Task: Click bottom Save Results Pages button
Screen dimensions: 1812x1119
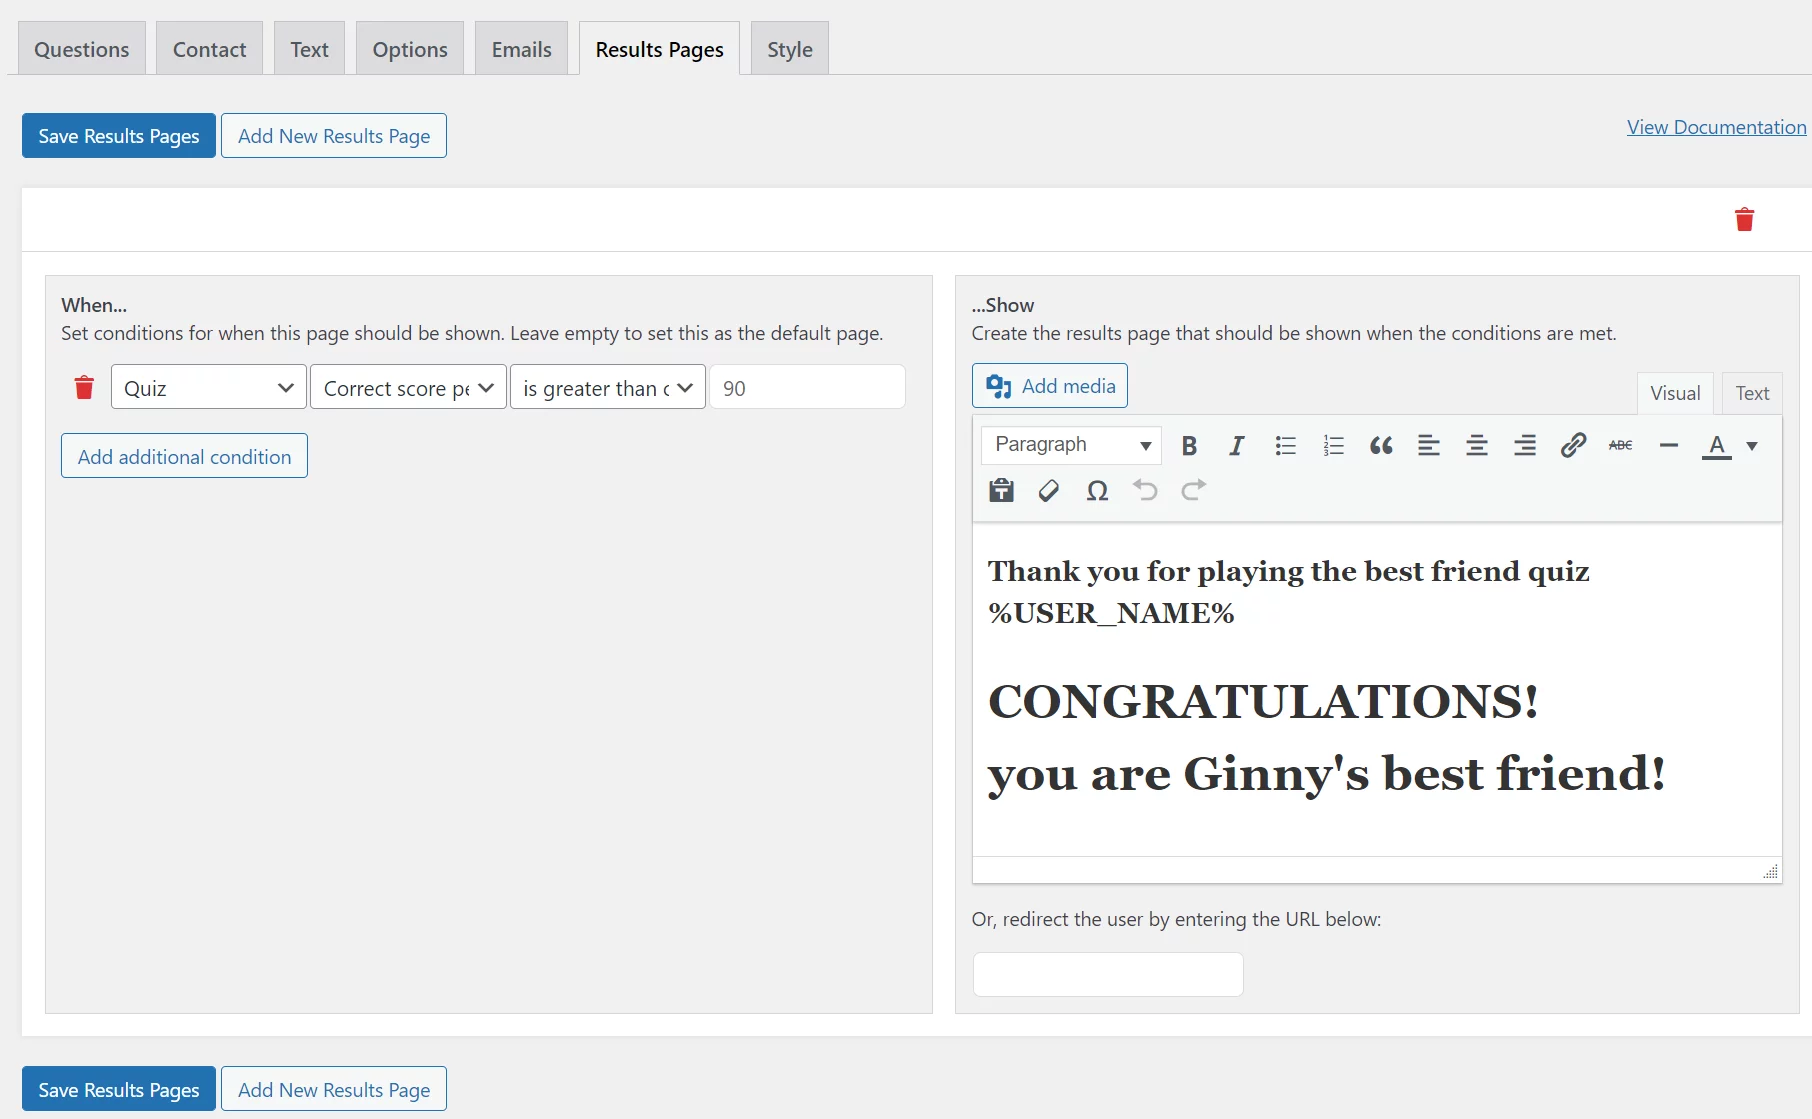Action: [119, 1089]
